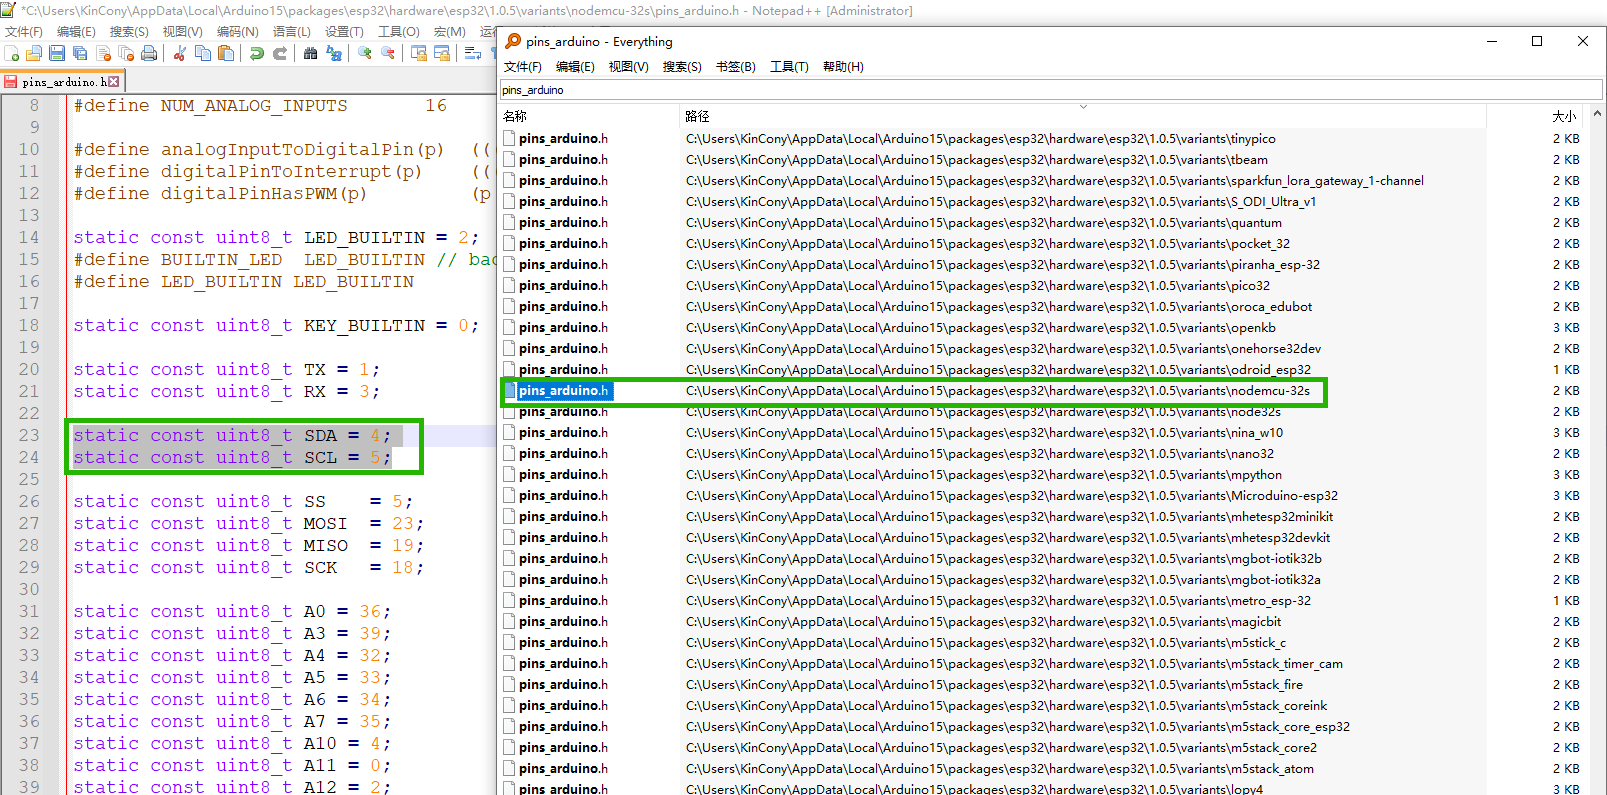Click the Replace toolbar icon
Screen dimensions: 1607x795
click(x=334, y=53)
